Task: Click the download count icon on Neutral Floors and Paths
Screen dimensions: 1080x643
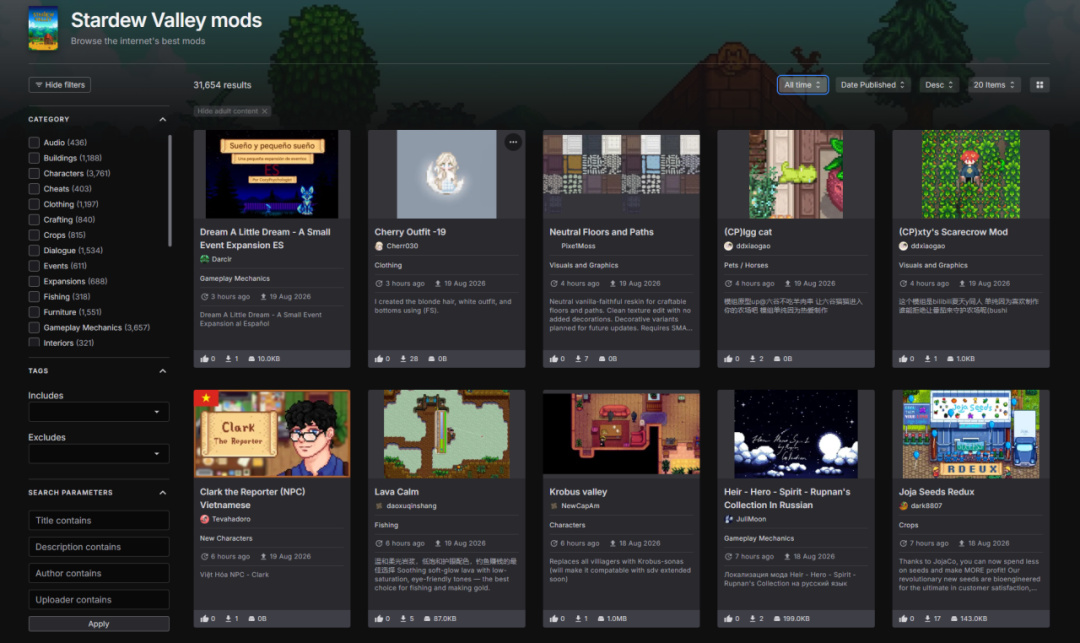Action: 578,359
